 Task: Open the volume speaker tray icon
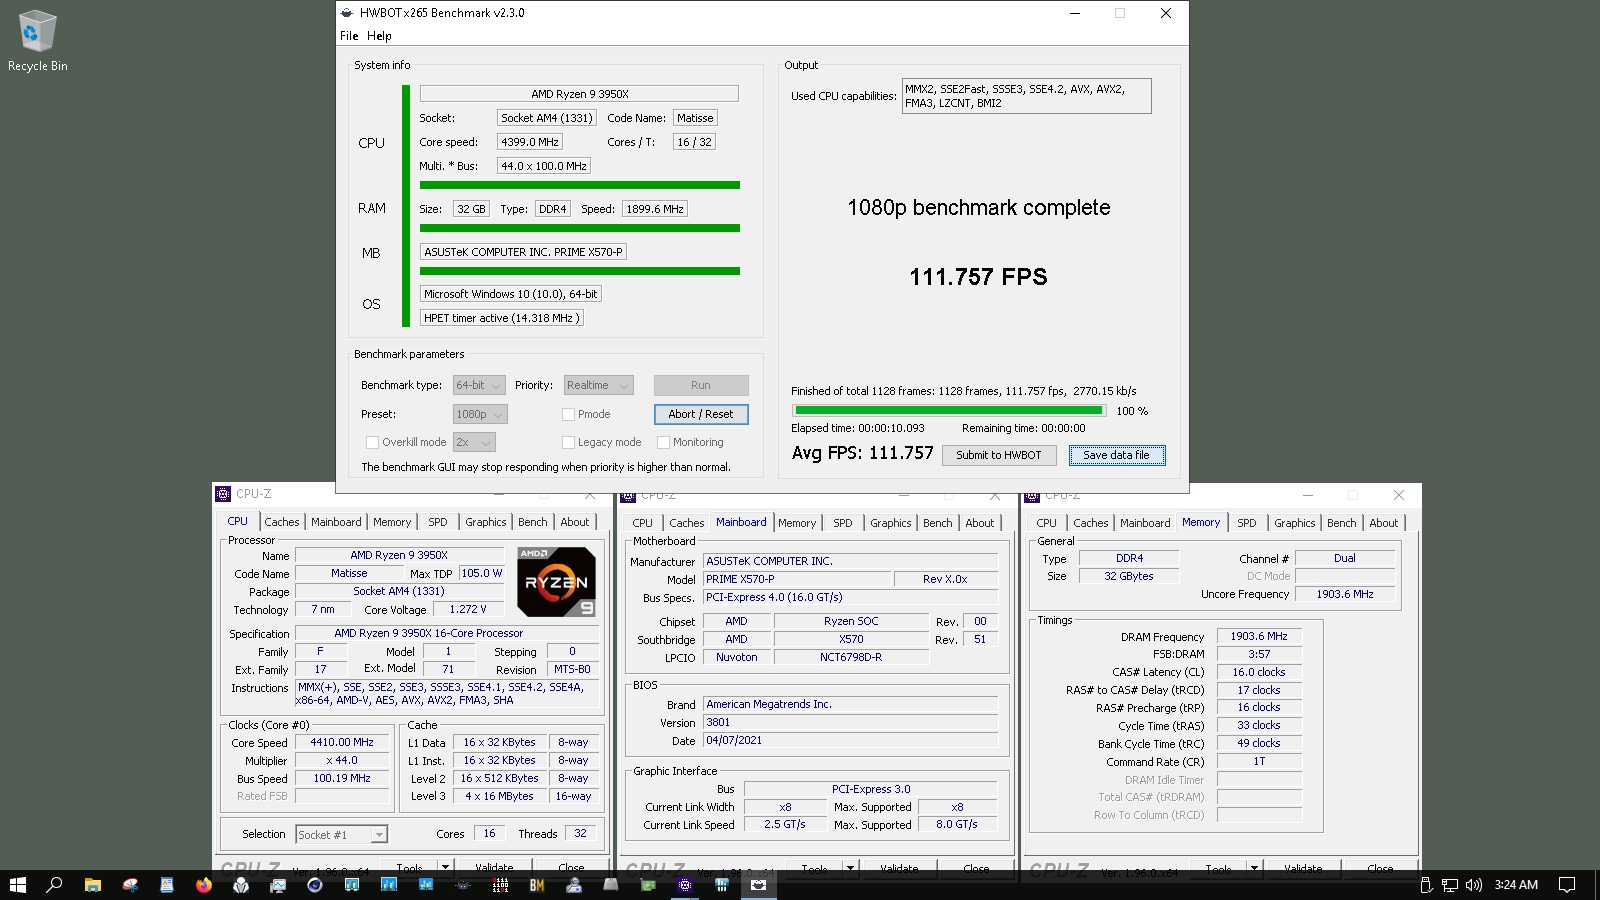click(1474, 885)
